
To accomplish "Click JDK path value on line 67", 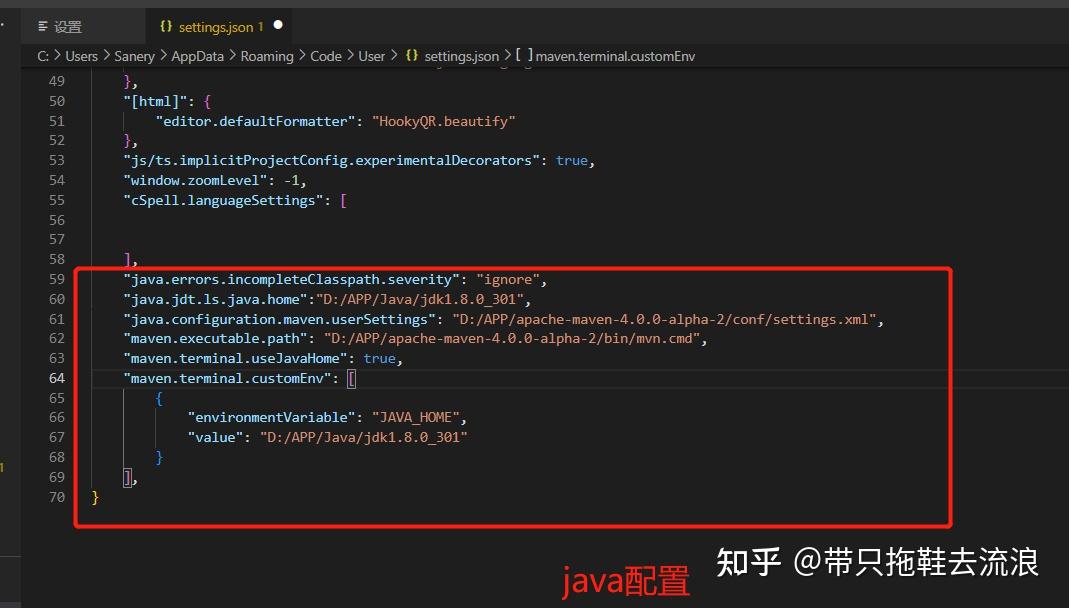I will (x=363, y=438).
